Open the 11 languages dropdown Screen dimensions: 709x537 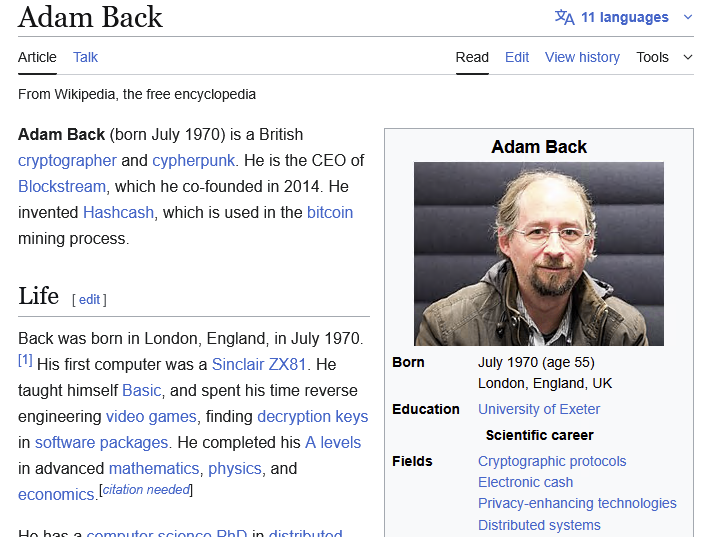(x=624, y=17)
